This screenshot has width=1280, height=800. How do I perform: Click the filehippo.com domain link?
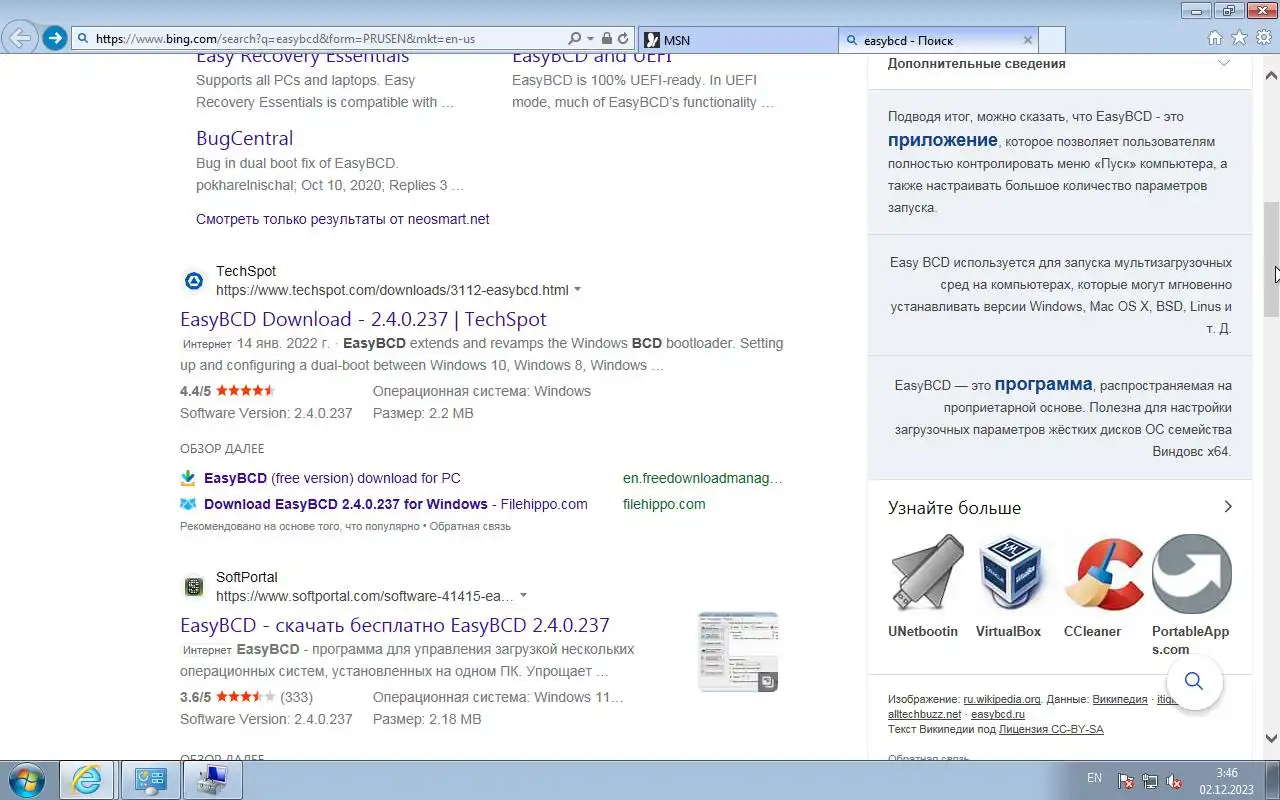coord(664,504)
